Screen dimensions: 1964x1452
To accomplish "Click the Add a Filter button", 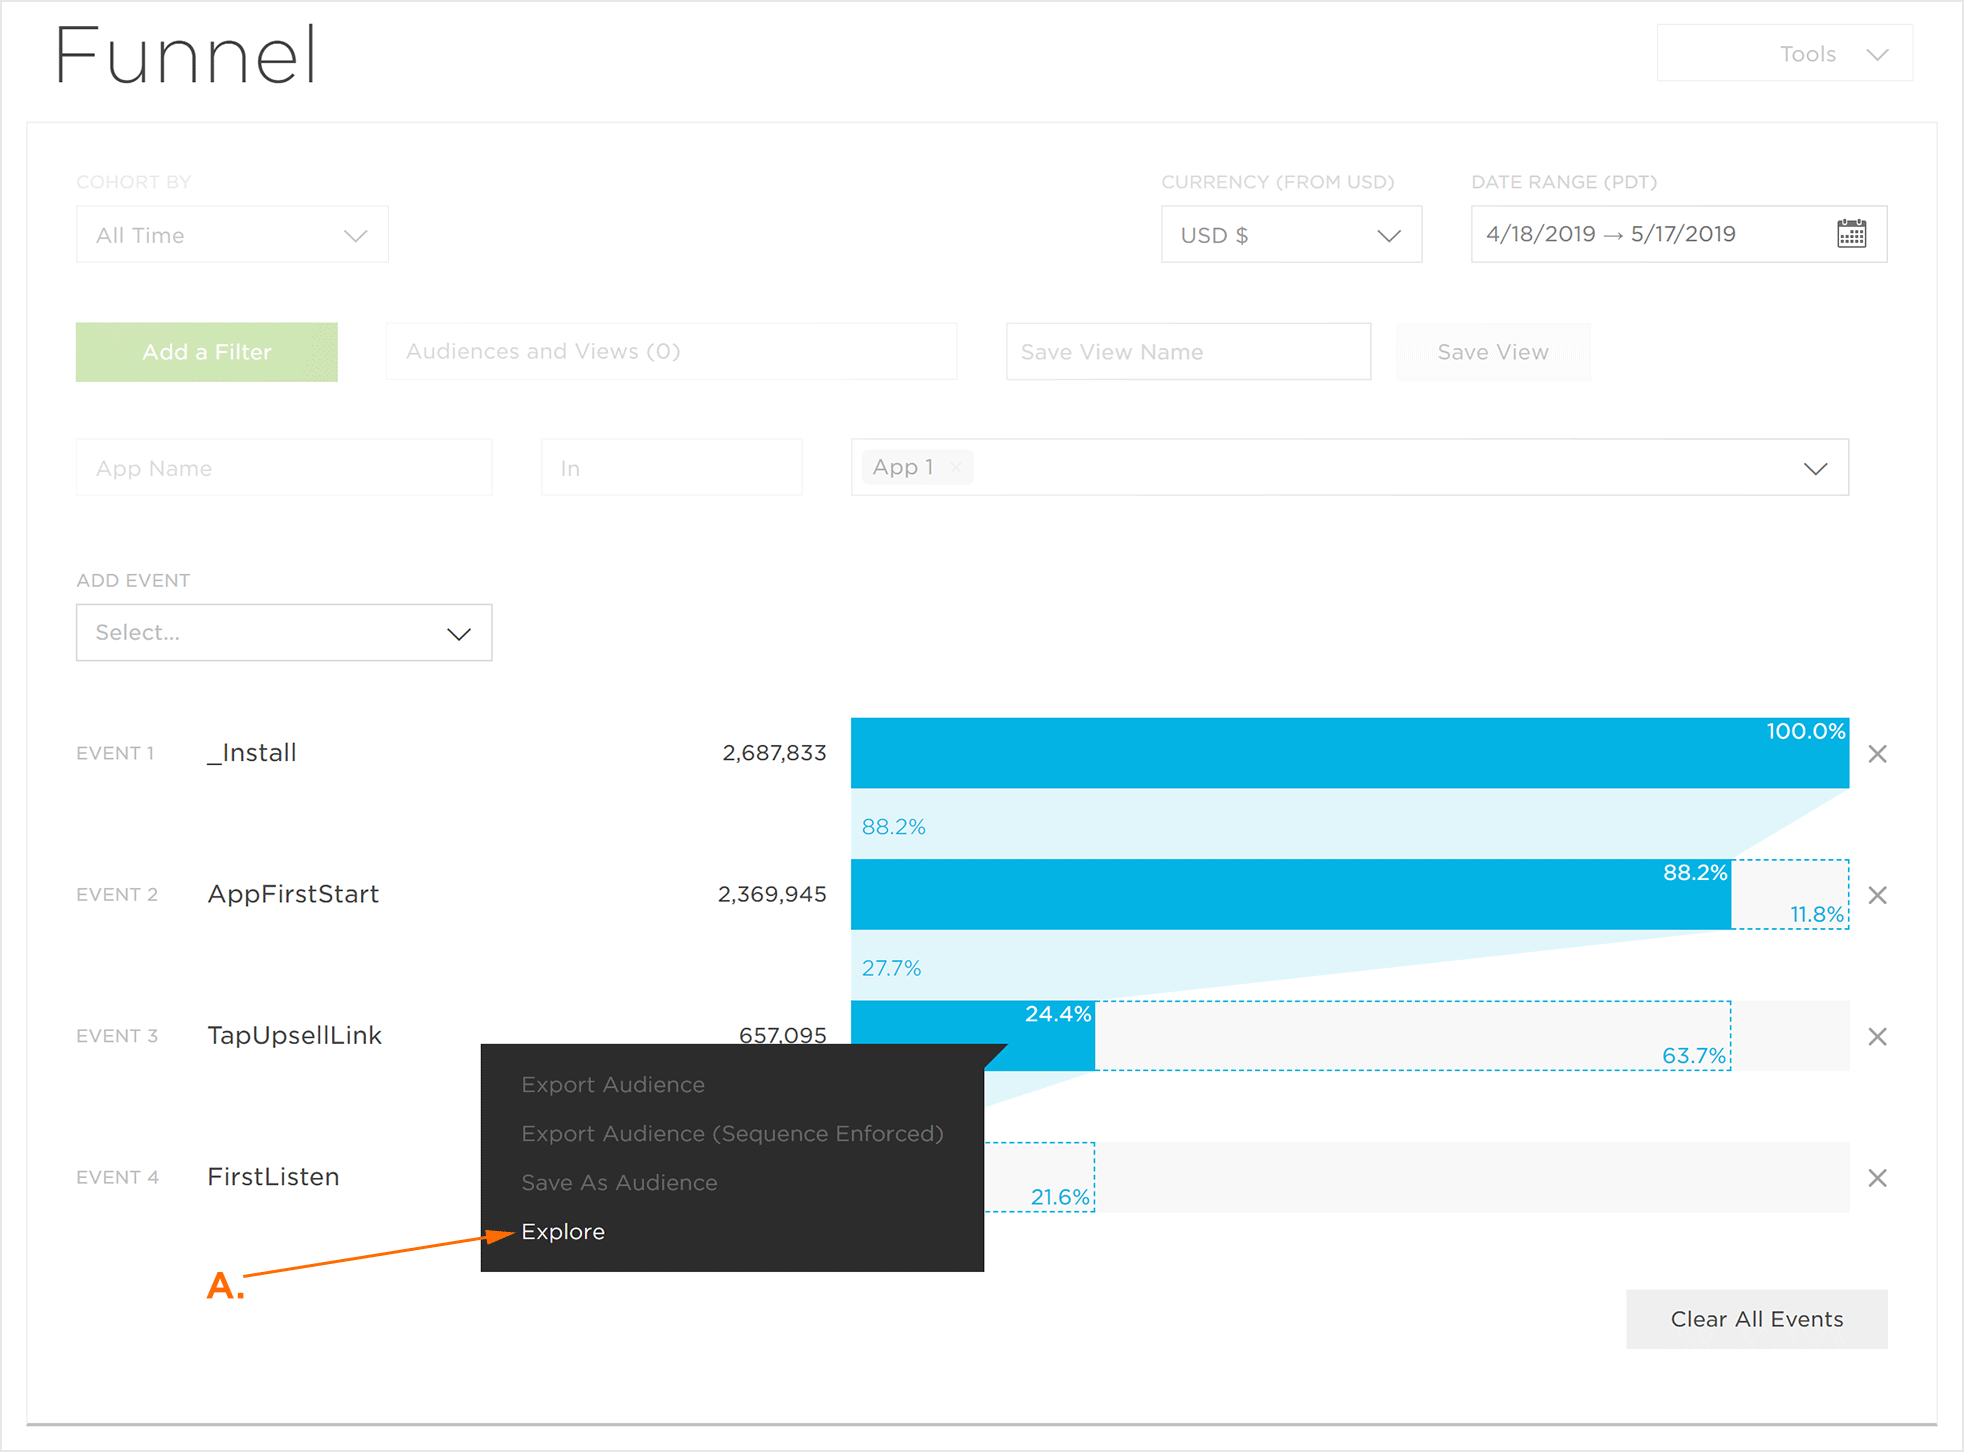I will click(207, 352).
